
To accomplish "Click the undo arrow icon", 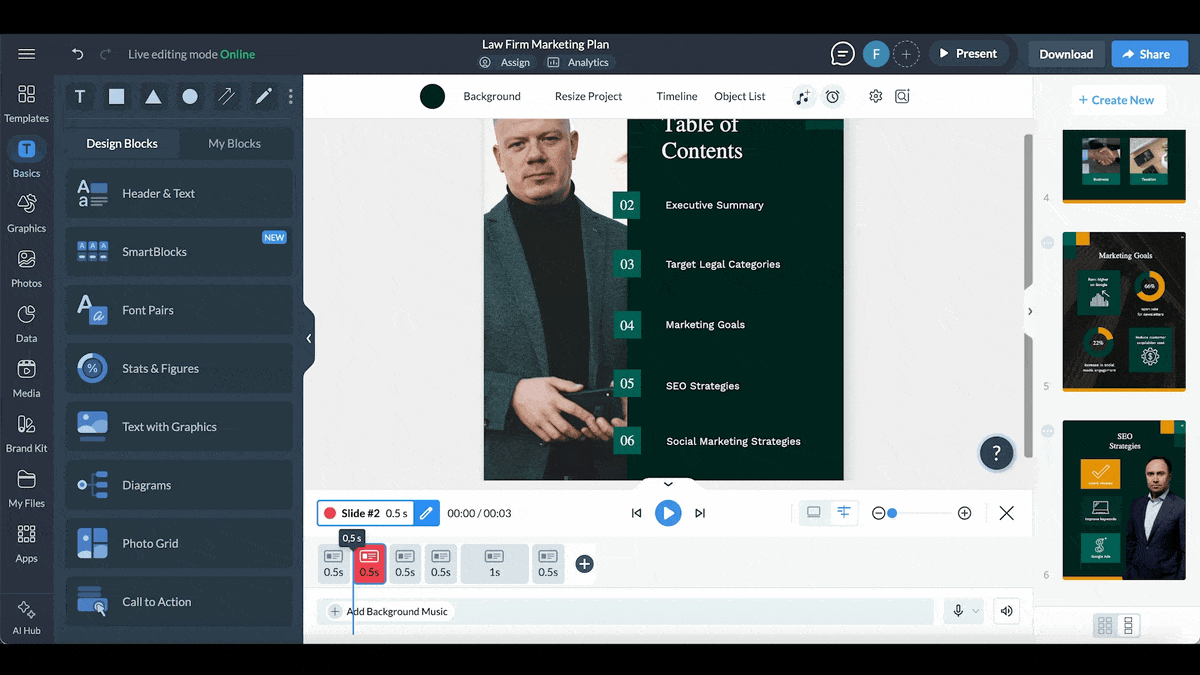I will coord(78,54).
